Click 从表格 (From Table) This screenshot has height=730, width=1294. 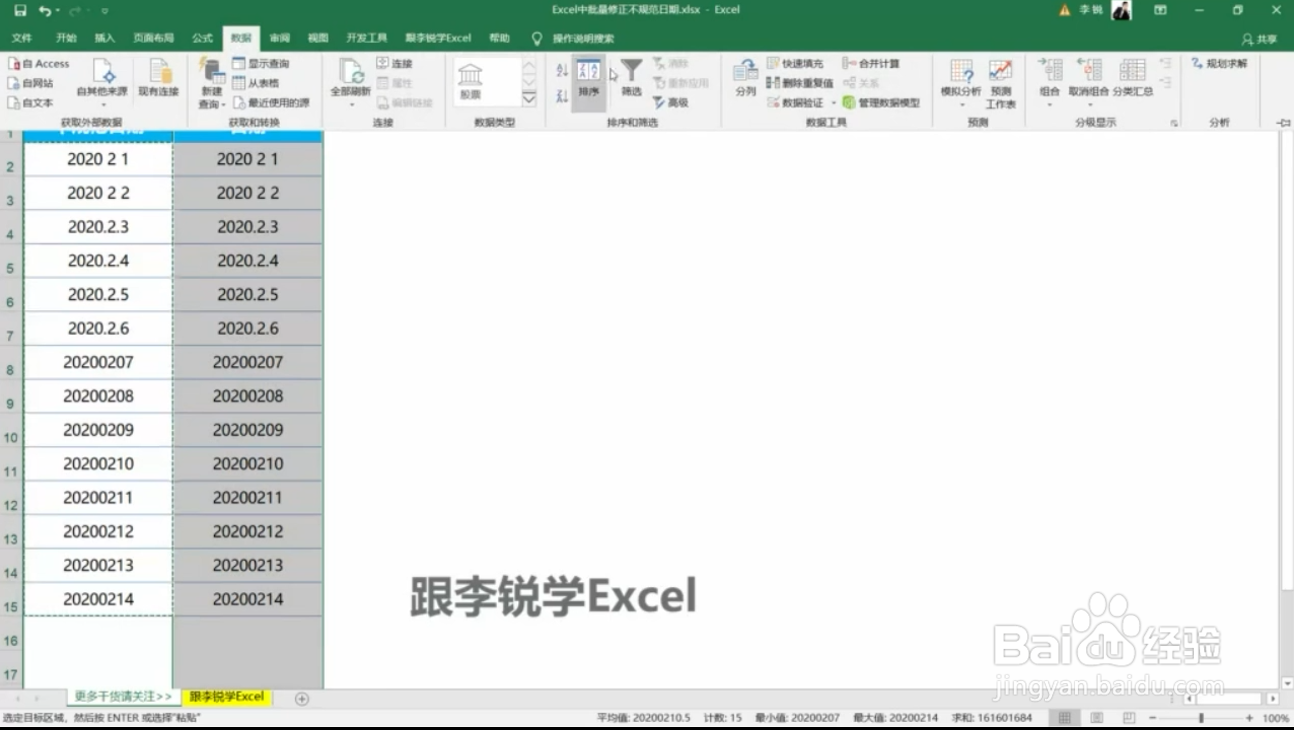pyautogui.click(x=257, y=83)
